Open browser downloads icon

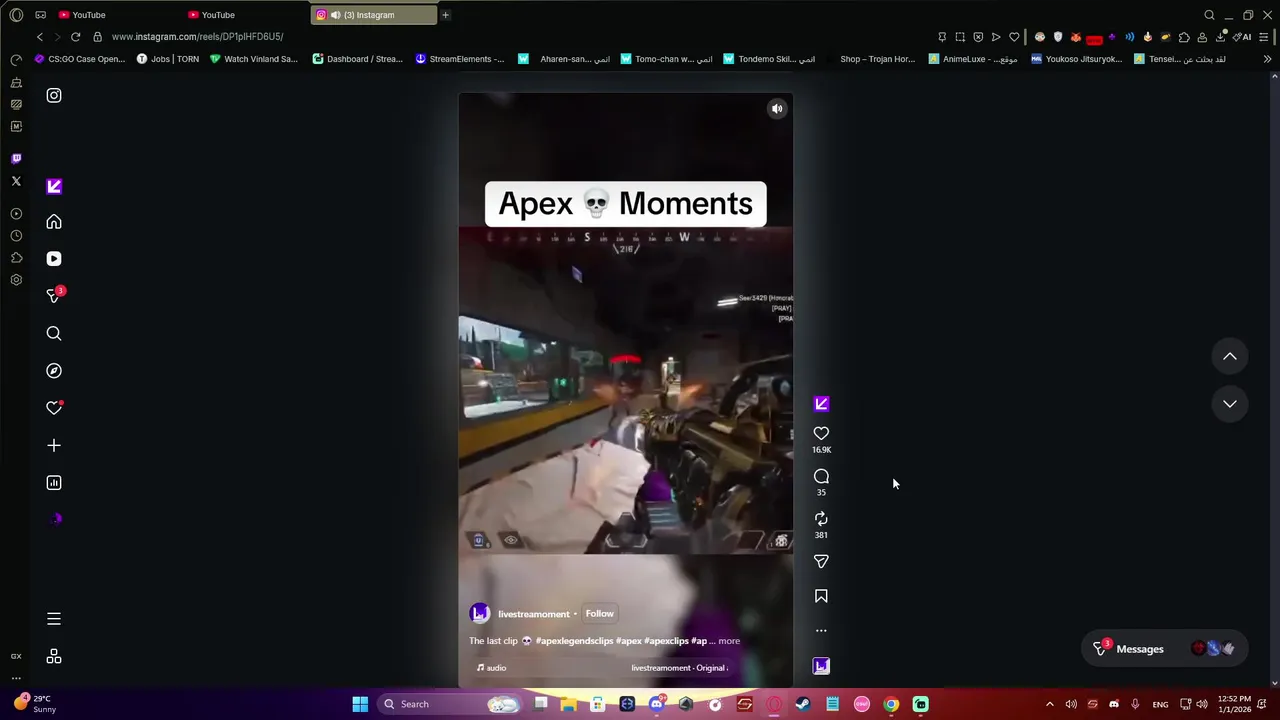[1220, 37]
